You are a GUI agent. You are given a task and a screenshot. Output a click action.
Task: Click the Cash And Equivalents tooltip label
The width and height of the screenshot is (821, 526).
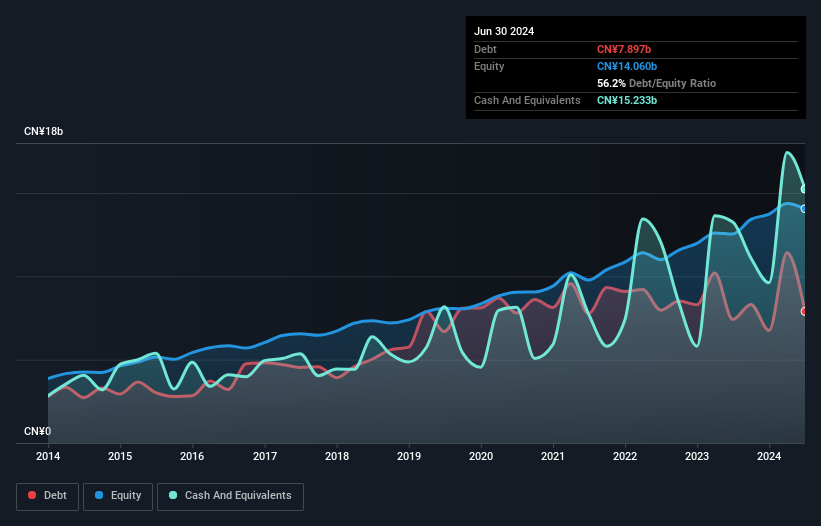(x=527, y=100)
